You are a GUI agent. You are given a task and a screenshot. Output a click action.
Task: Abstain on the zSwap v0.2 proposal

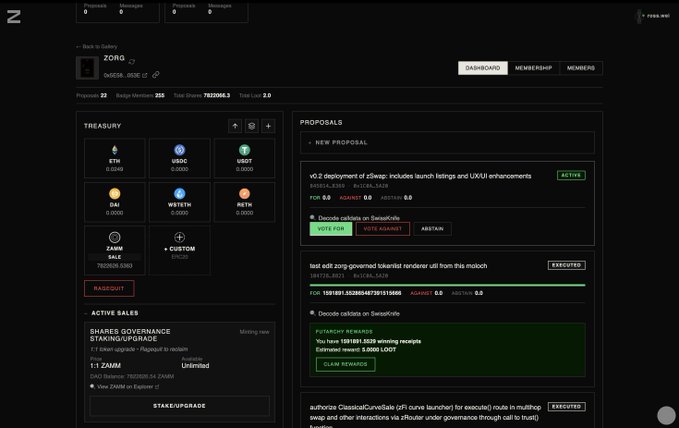pyautogui.click(x=432, y=229)
